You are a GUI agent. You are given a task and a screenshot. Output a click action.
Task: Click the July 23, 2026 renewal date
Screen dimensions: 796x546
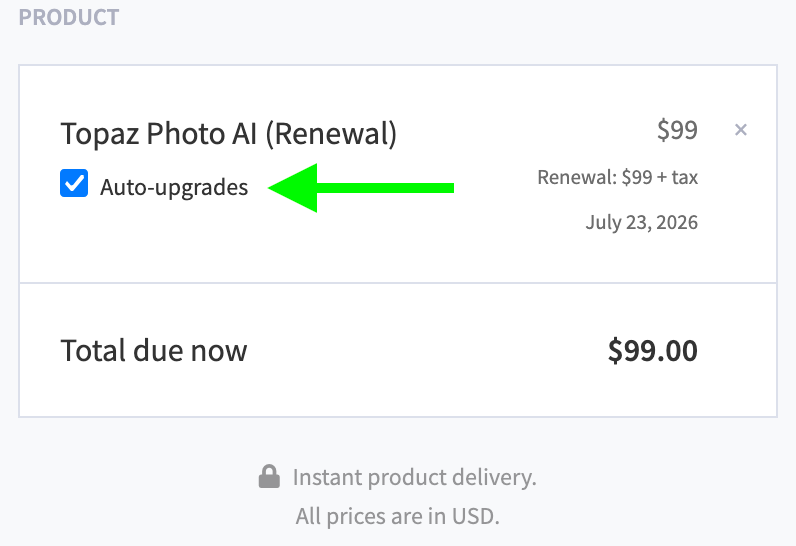[x=642, y=222]
